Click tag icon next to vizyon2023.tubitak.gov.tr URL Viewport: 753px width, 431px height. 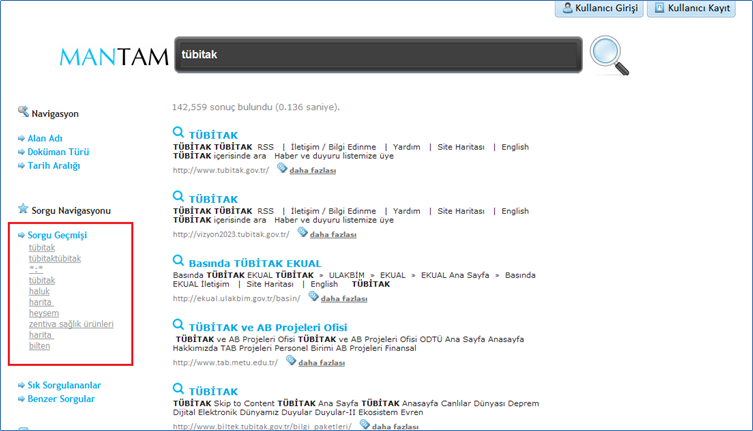click(303, 232)
